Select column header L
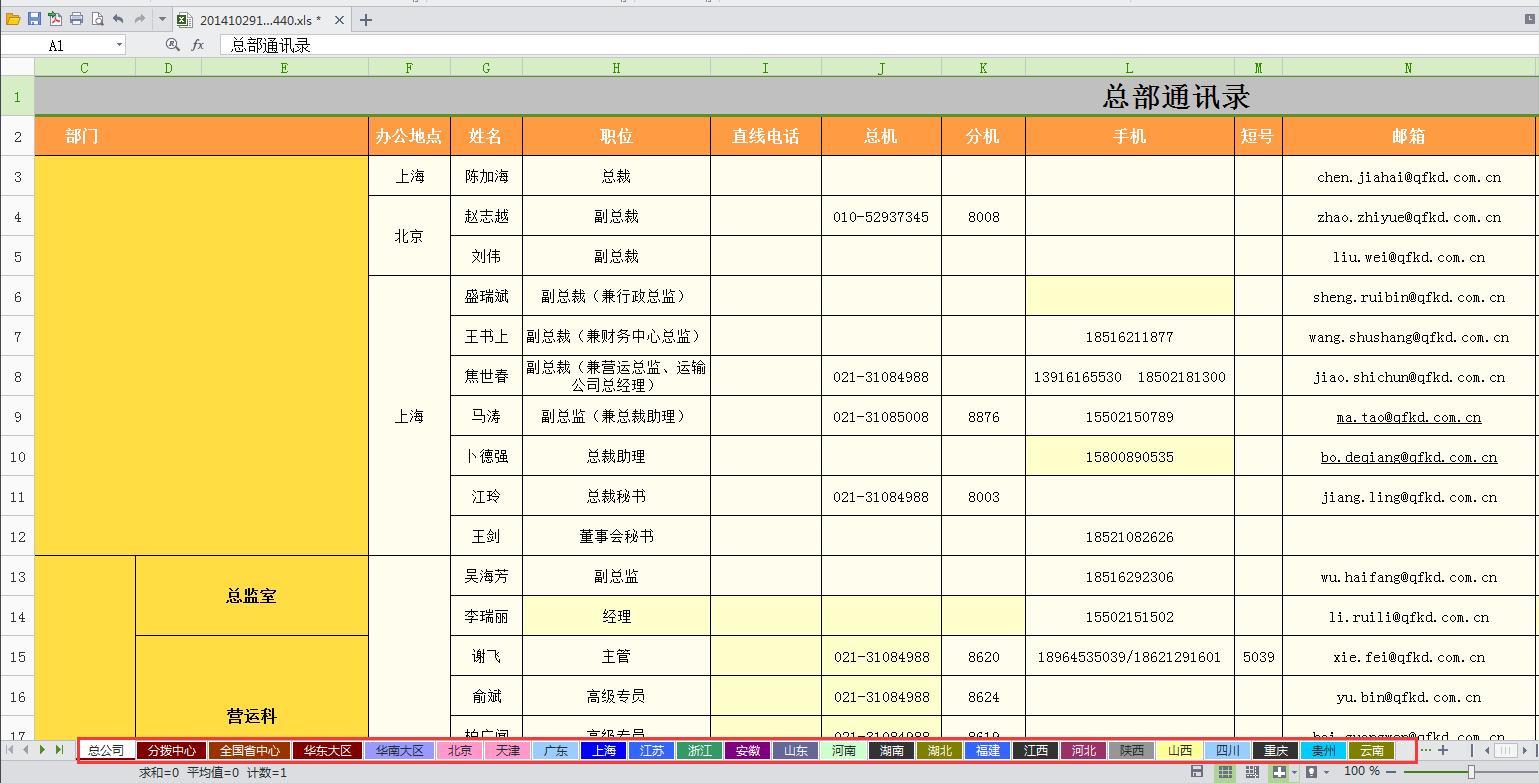The width and height of the screenshot is (1539, 783). (1130, 68)
